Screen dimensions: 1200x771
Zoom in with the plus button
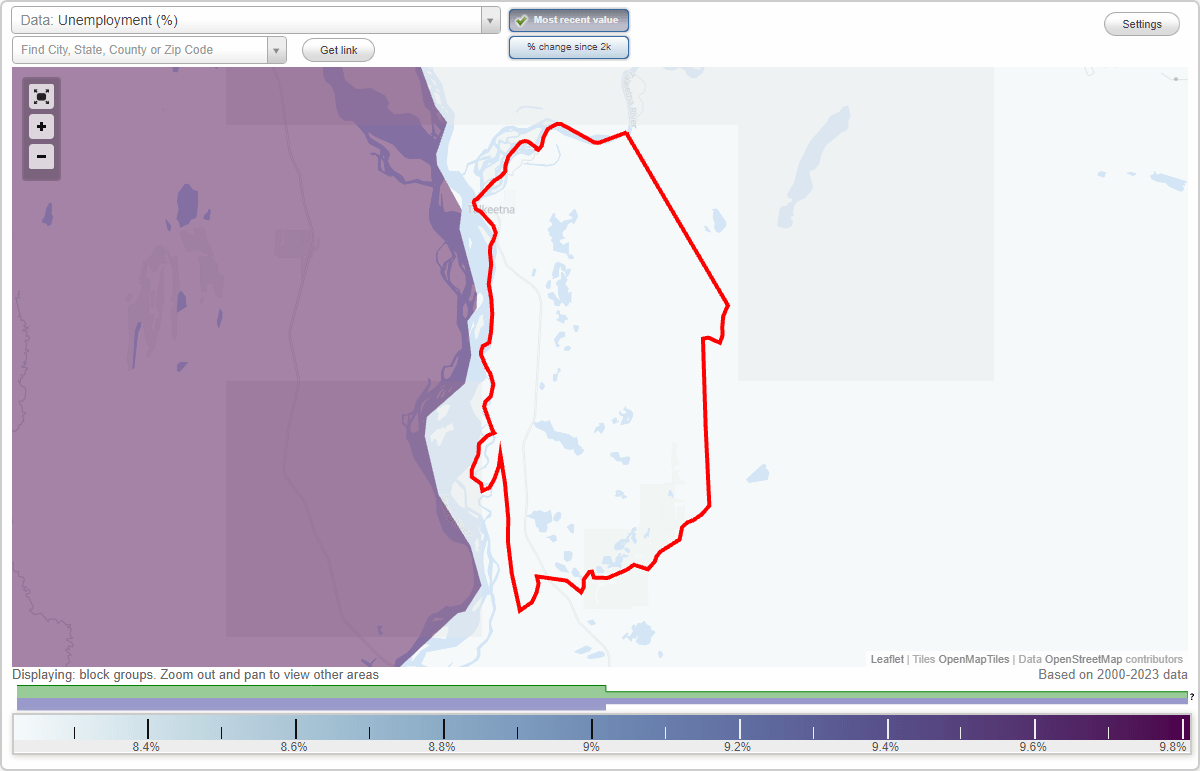coord(41,127)
